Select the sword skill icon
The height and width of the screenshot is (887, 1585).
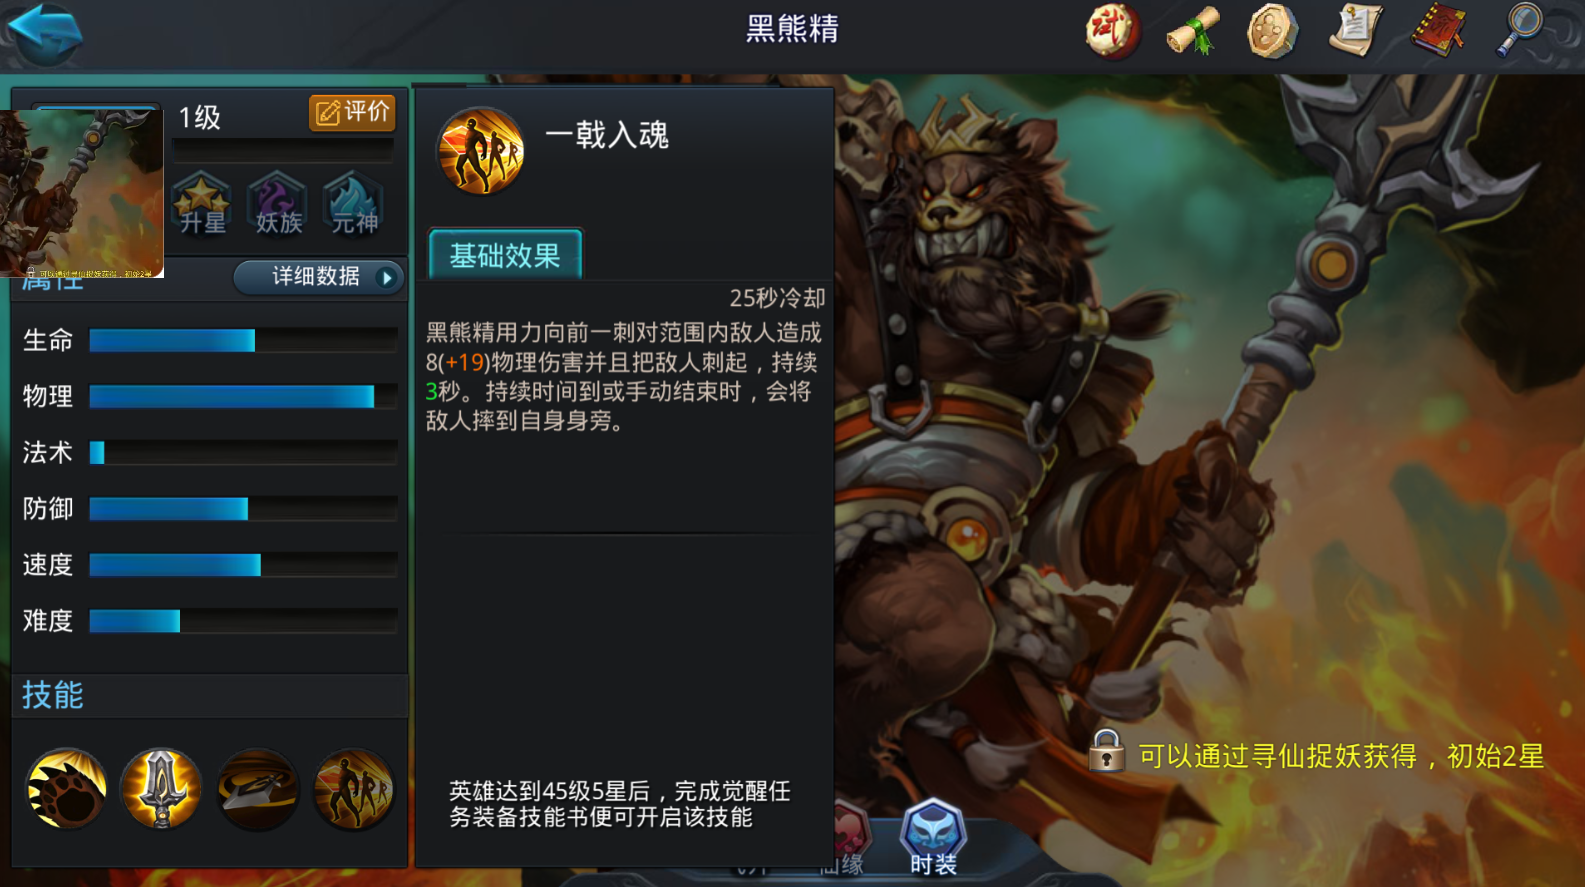pyautogui.click(x=161, y=789)
